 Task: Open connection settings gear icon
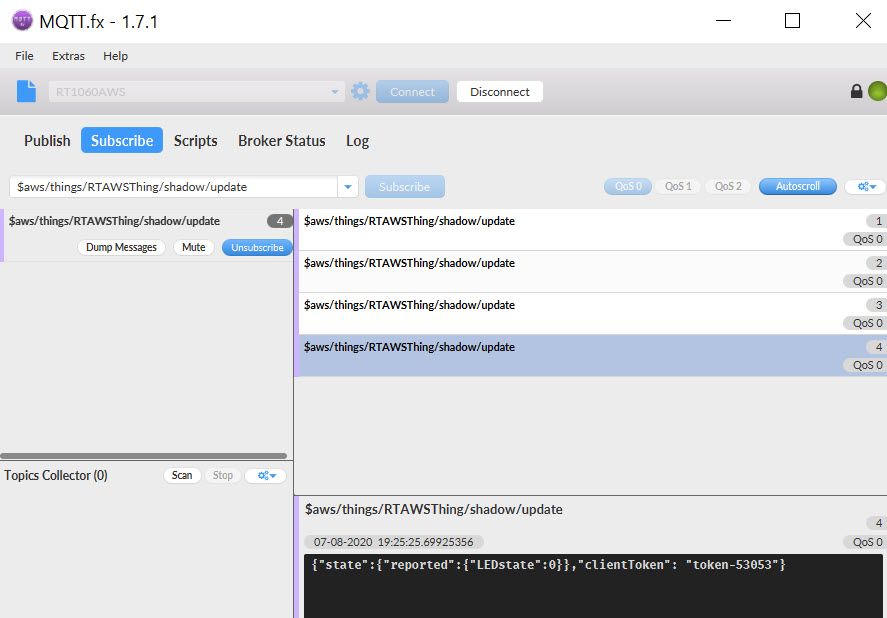(x=360, y=91)
